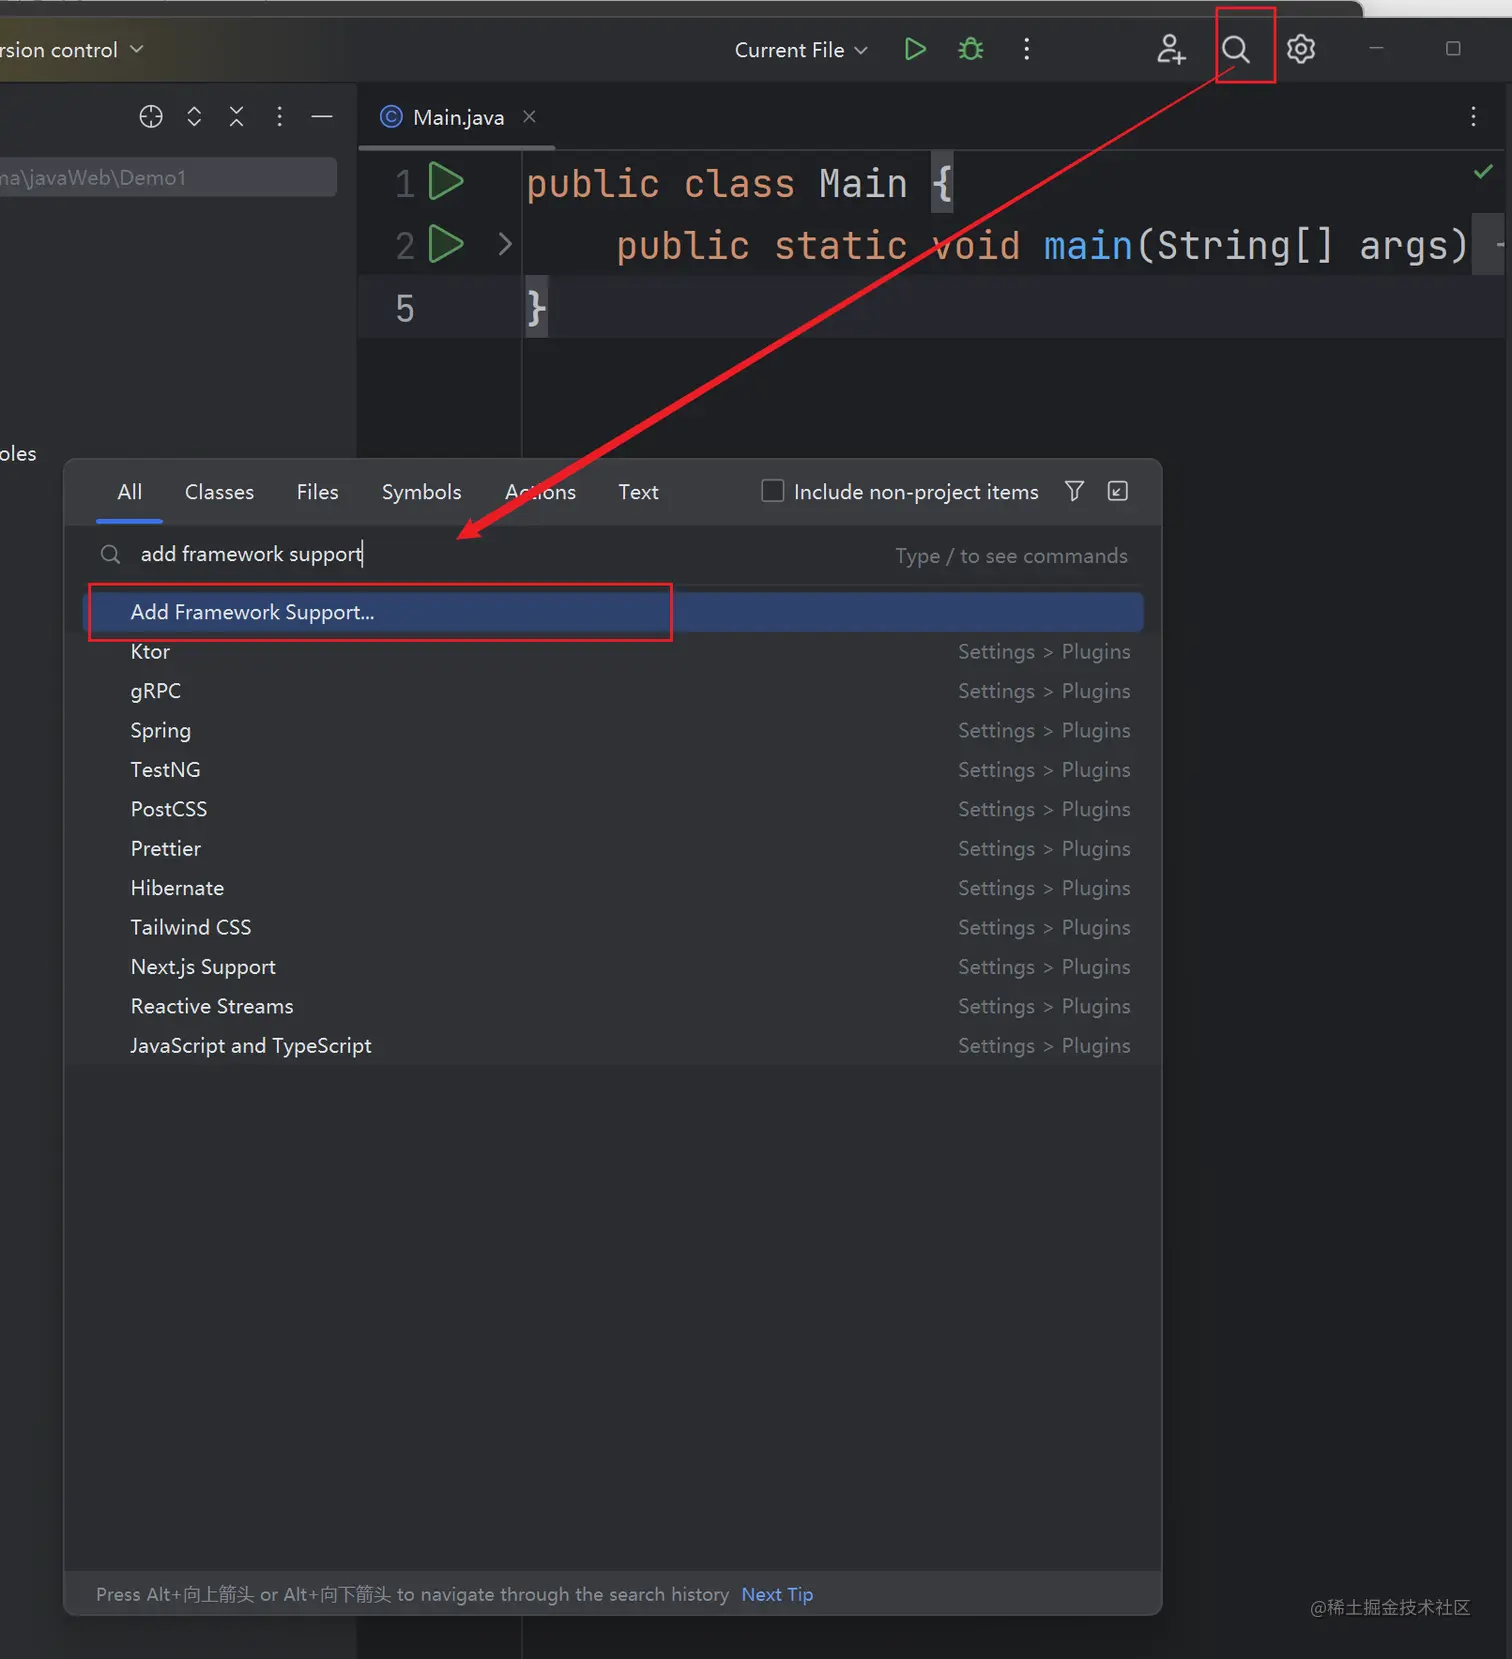Open Search Everywhere magnifier icon
Viewport: 1512px width, 1659px height.
[x=1236, y=49]
